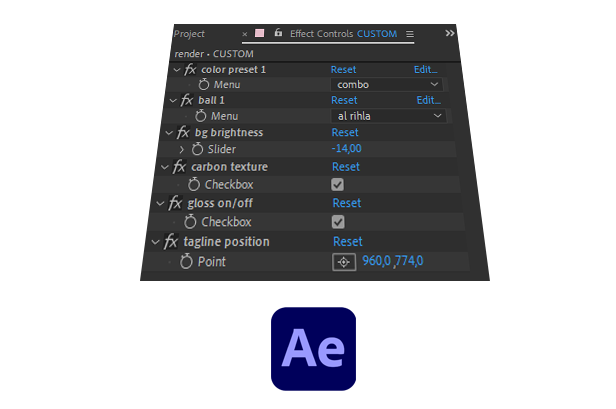This screenshot has width=616, height=409.
Task: Click the lock icon in panel header
Action: pyautogui.click(x=277, y=33)
